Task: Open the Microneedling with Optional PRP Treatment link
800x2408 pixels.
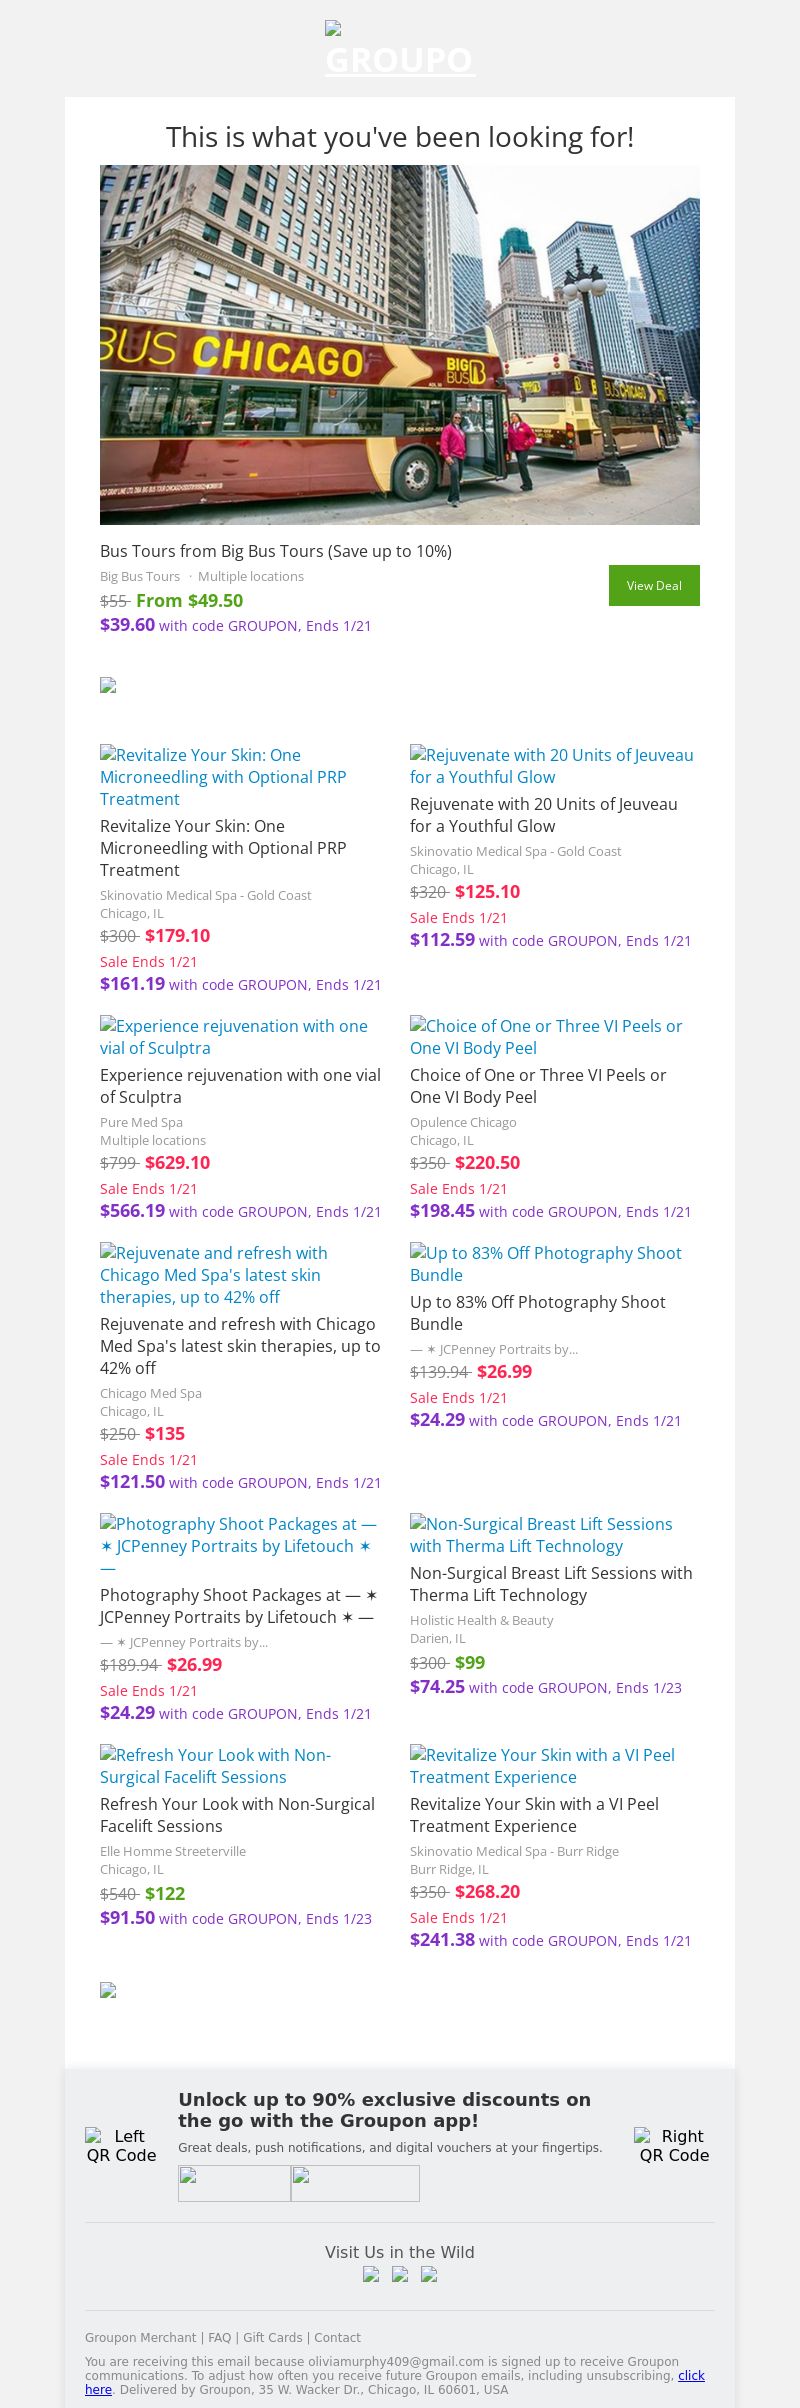Action: tap(223, 777)
